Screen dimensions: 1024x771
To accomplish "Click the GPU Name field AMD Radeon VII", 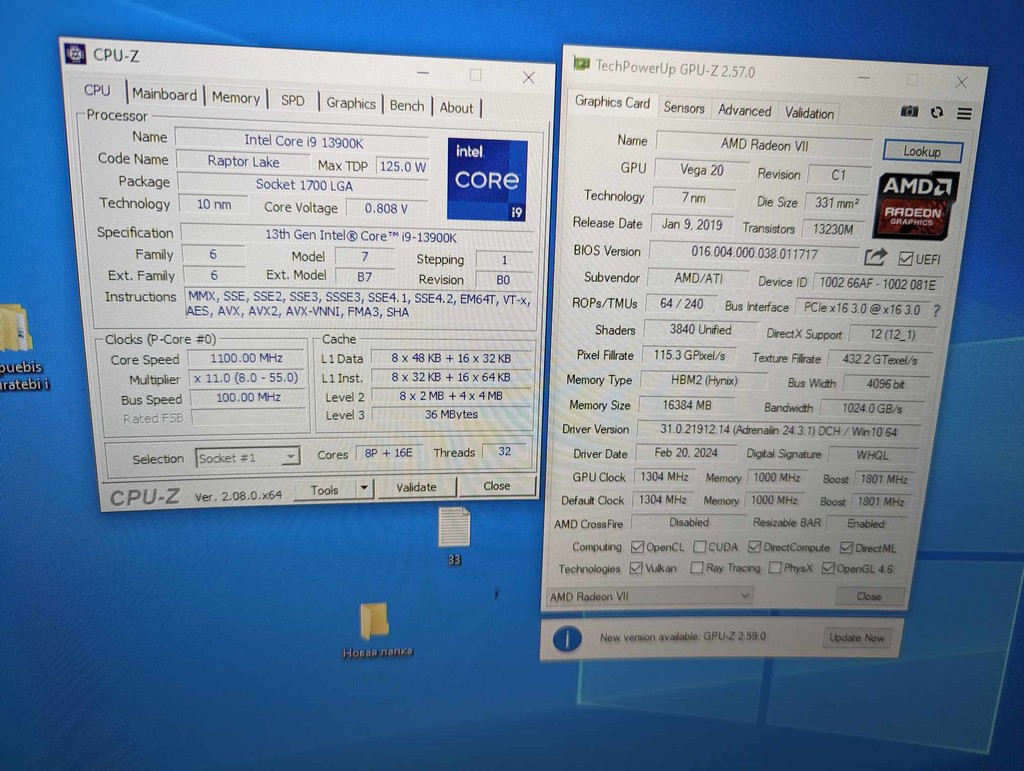I will (764, 144).
